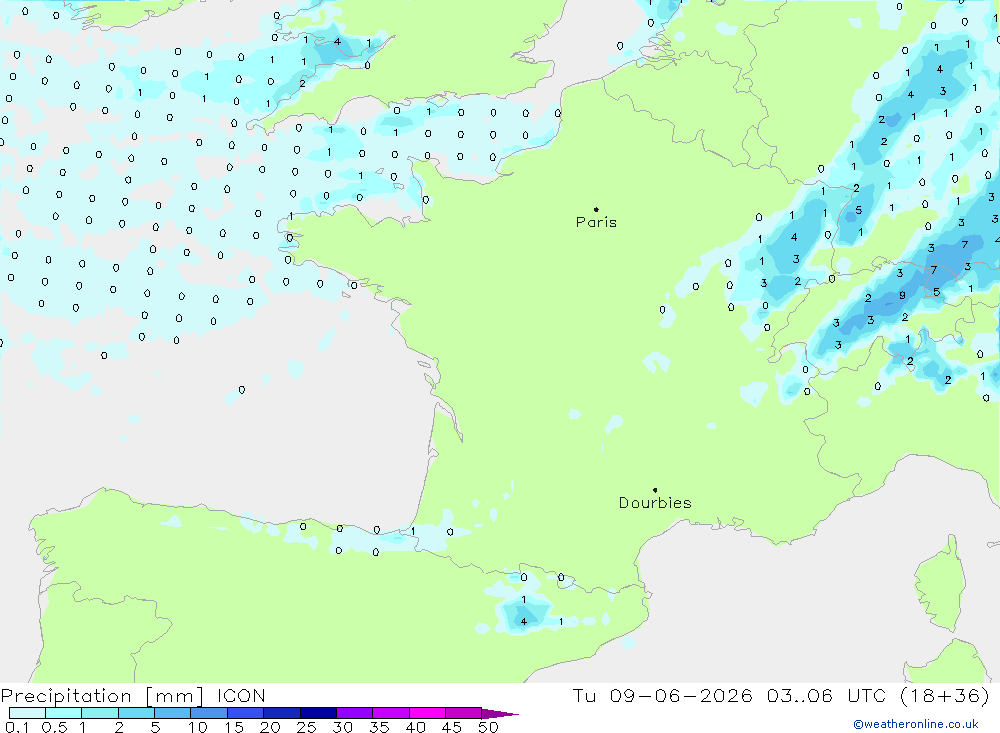Click the legend value label '50'
Screen dimensions: 1000x733
(488, 727)
